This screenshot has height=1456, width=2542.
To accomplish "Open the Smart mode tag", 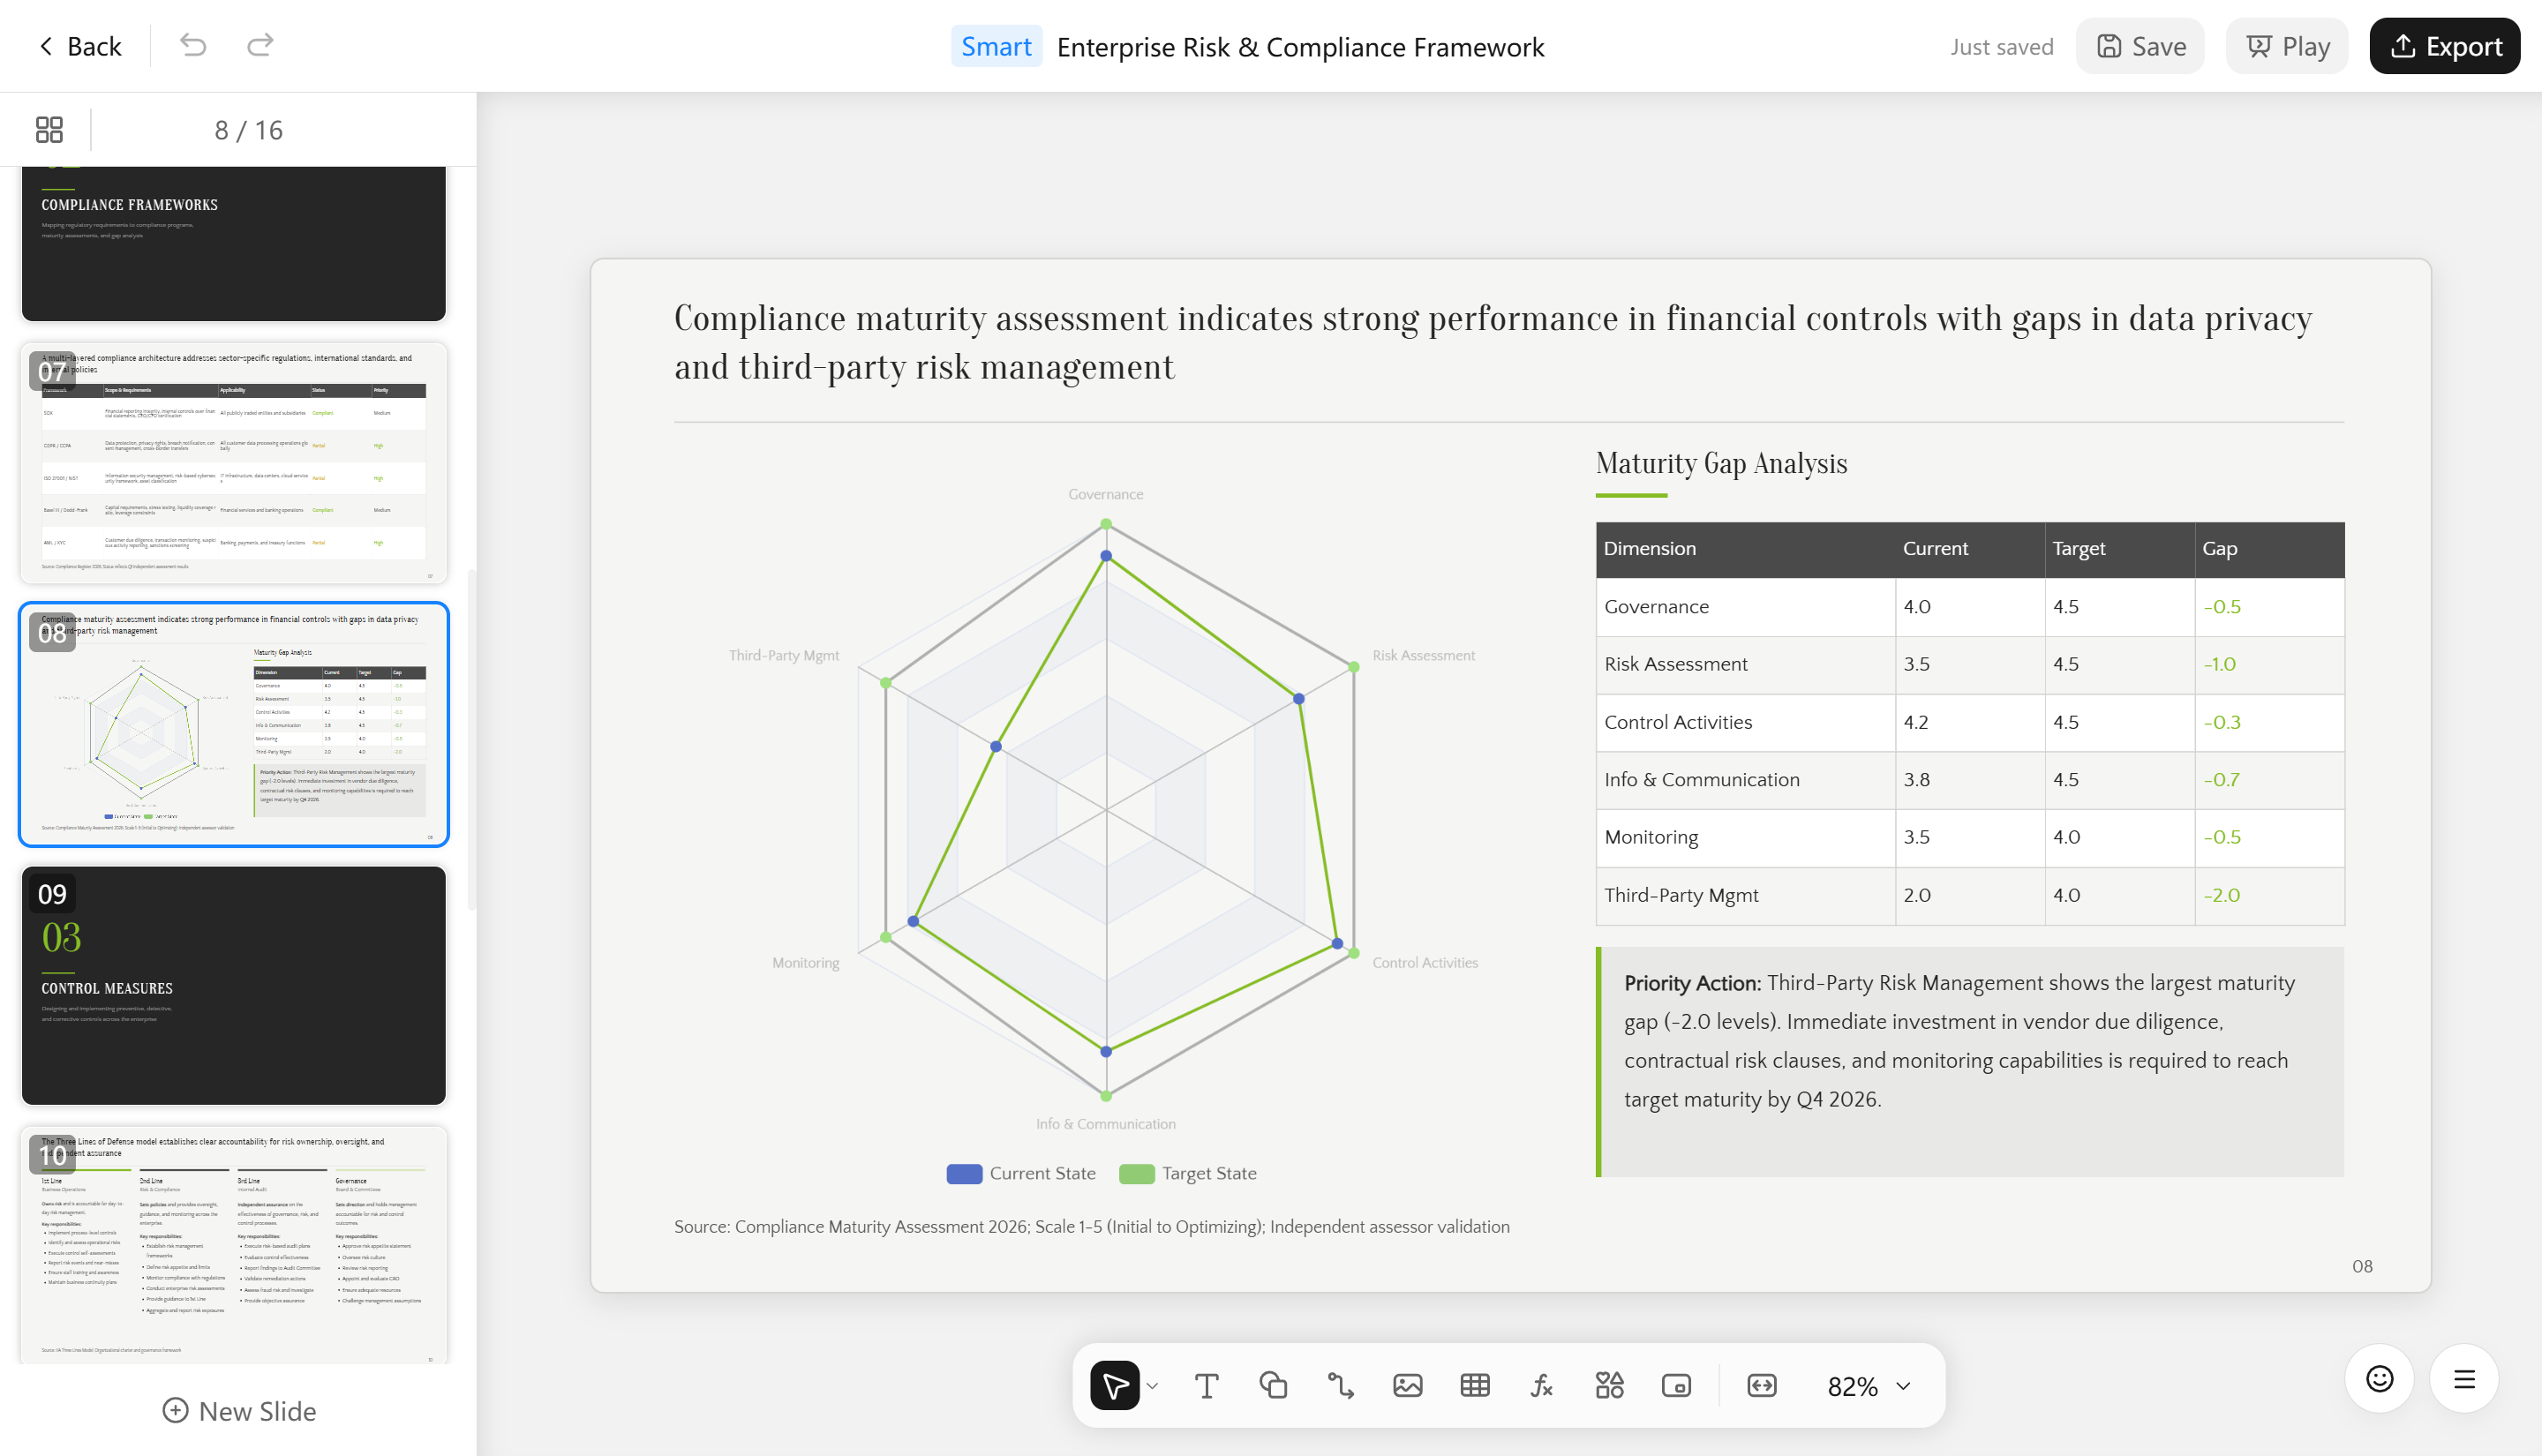I will [x=996, y=46].
